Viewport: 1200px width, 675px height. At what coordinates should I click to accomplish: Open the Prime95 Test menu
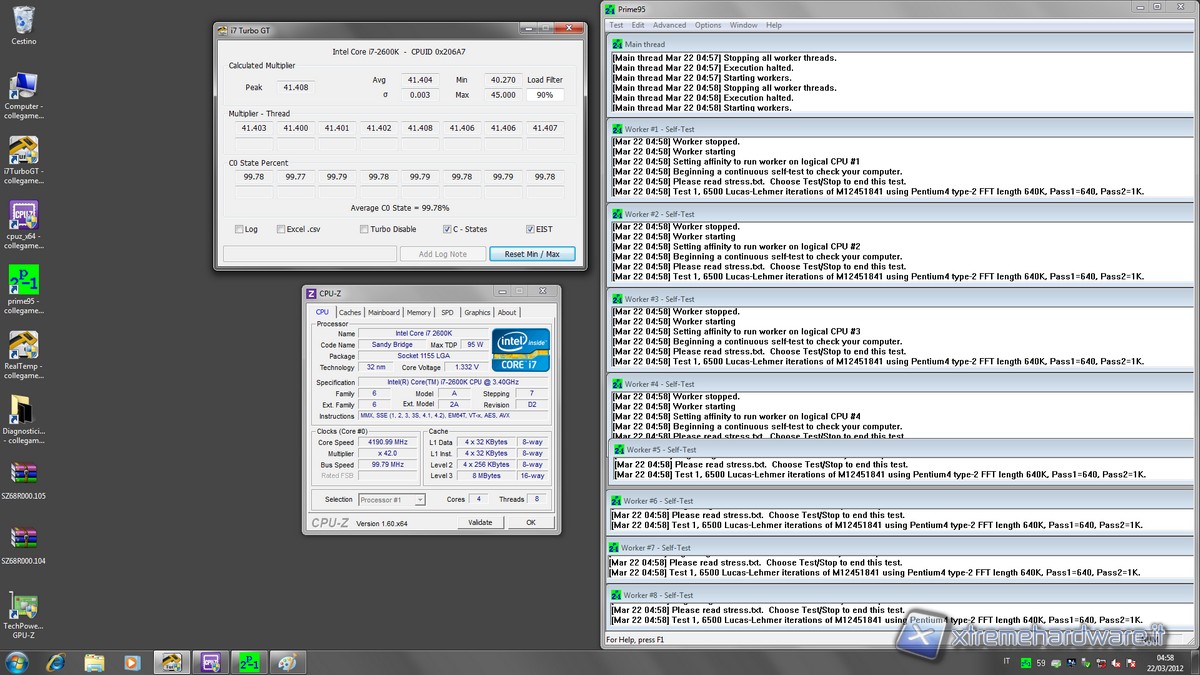(x=616, y=25)
